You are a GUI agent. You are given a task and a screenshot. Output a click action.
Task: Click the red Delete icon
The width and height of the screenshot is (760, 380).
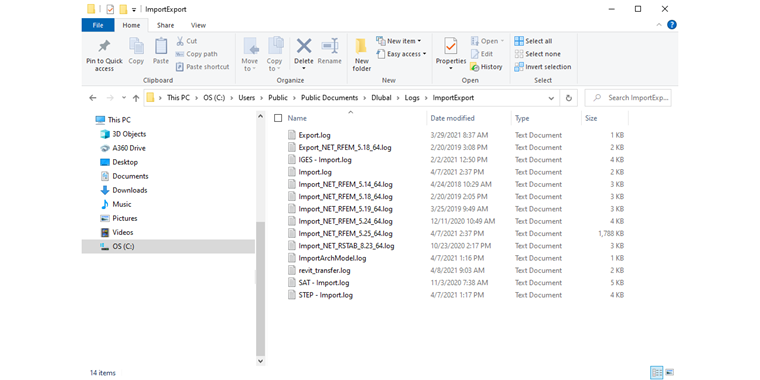tap(304, 46)
